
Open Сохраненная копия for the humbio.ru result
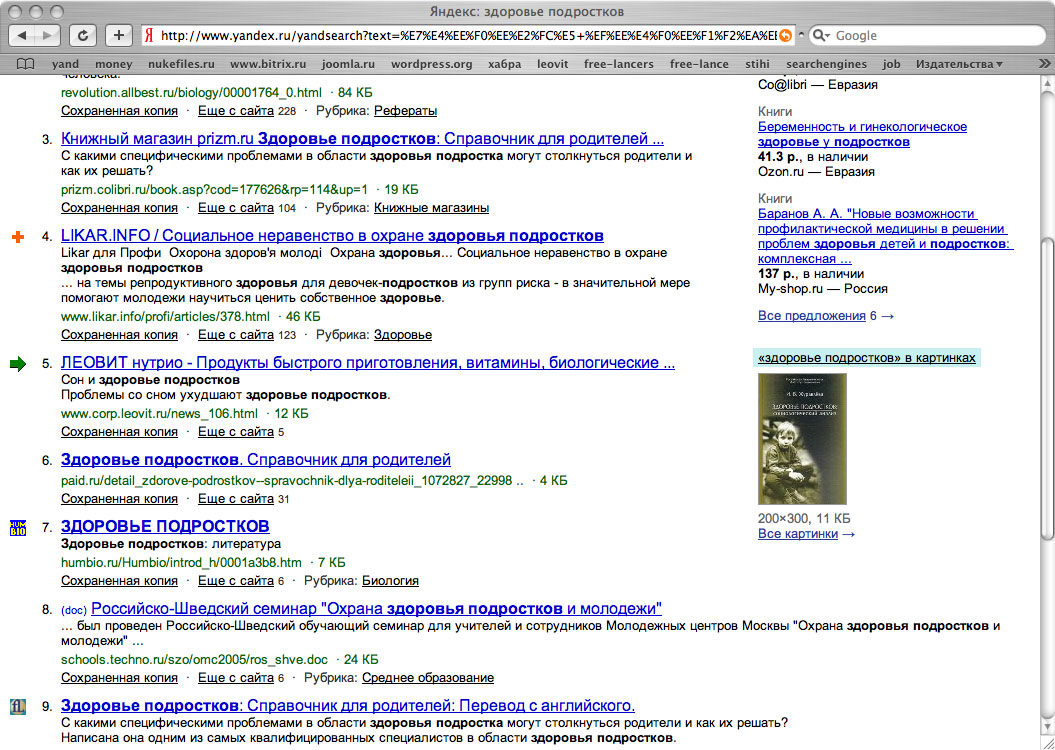point(119,580)
